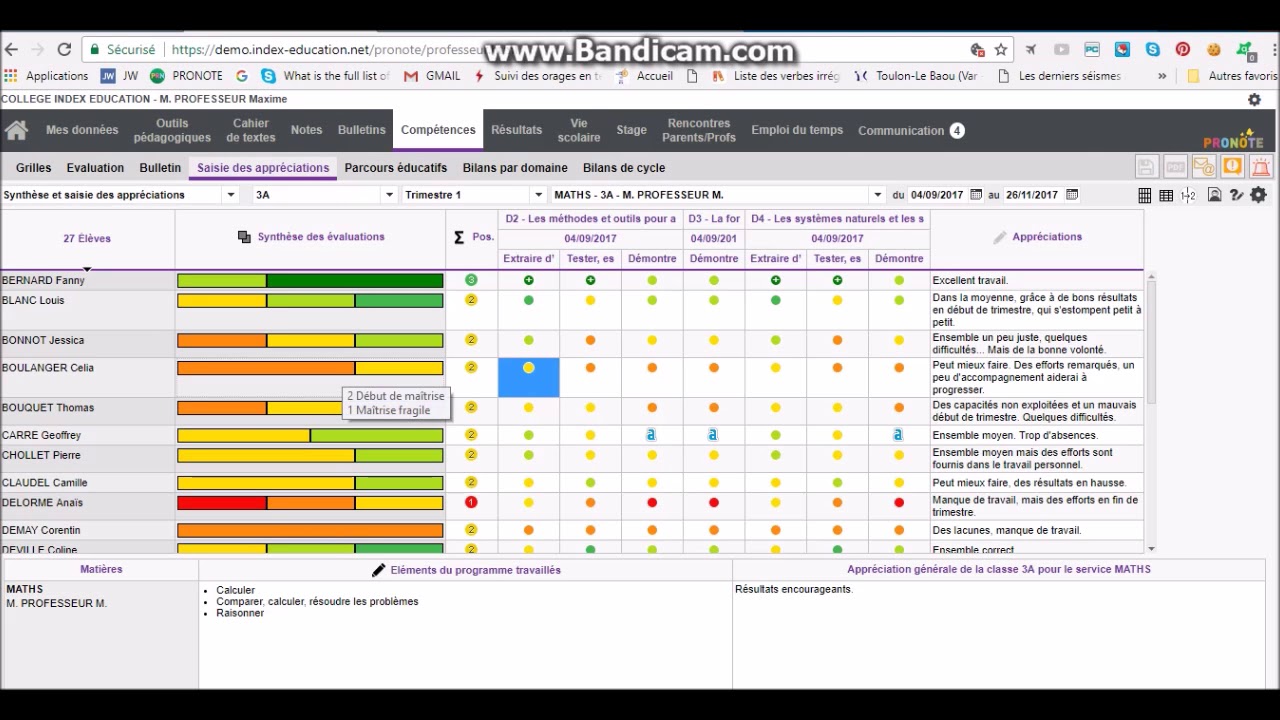Edit the Excellent travail appreciation
1280x720 pixels.
coord(1036,281)
